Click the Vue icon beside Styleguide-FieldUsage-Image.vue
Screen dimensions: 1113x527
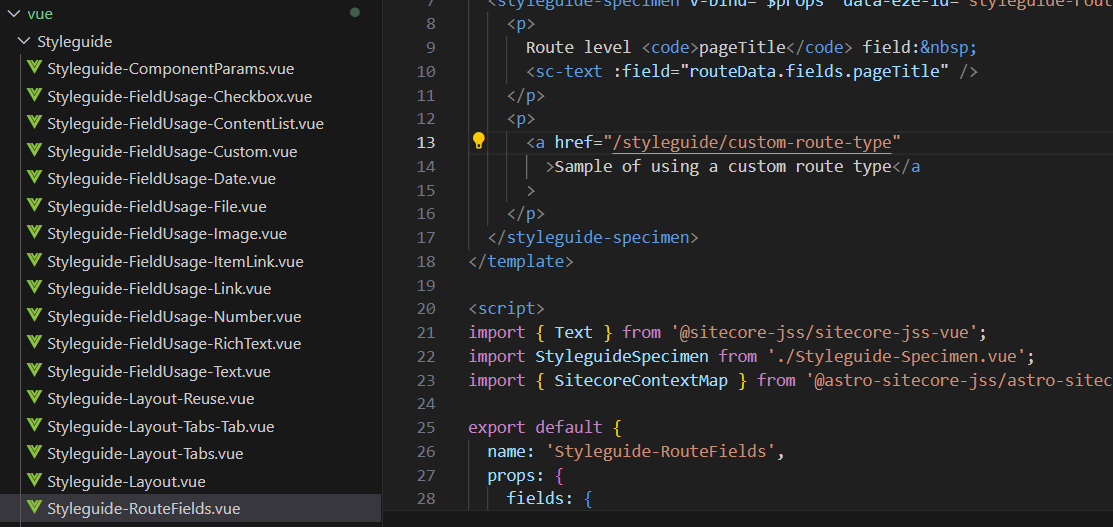click(x=35, y=234)
